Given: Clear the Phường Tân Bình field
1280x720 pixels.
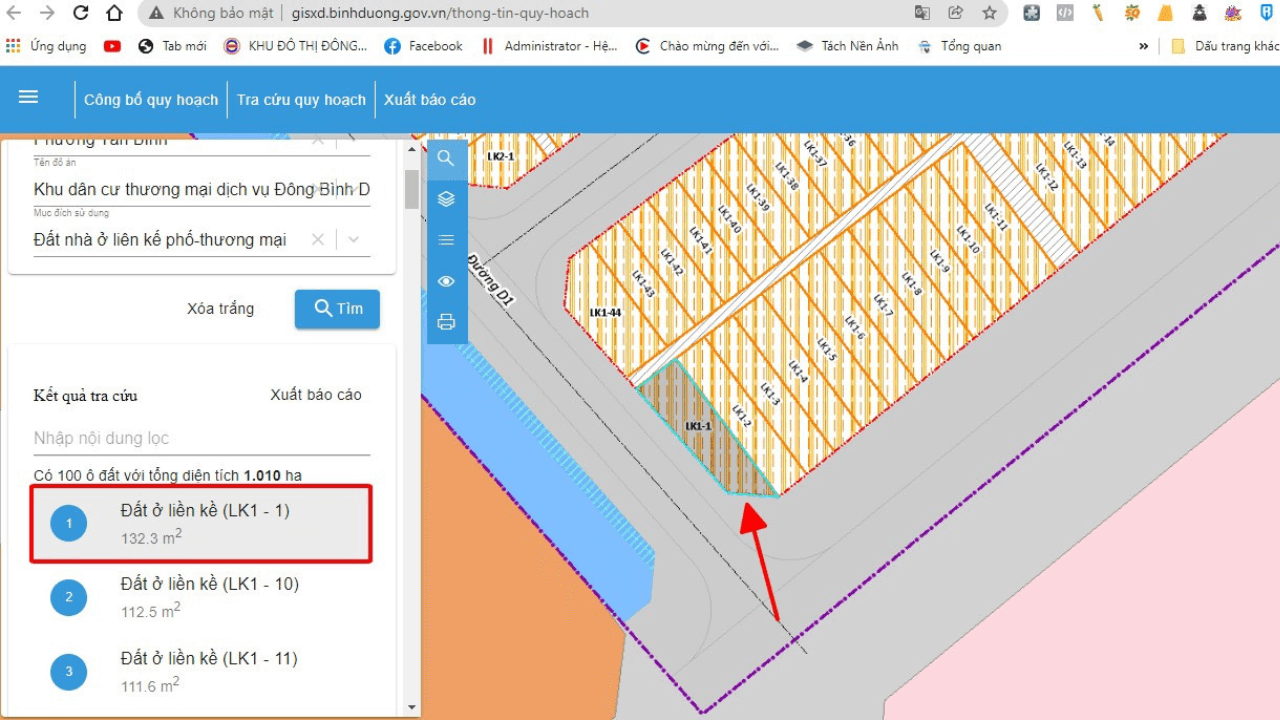Looking at the screenshot, I should click(318, 140).
